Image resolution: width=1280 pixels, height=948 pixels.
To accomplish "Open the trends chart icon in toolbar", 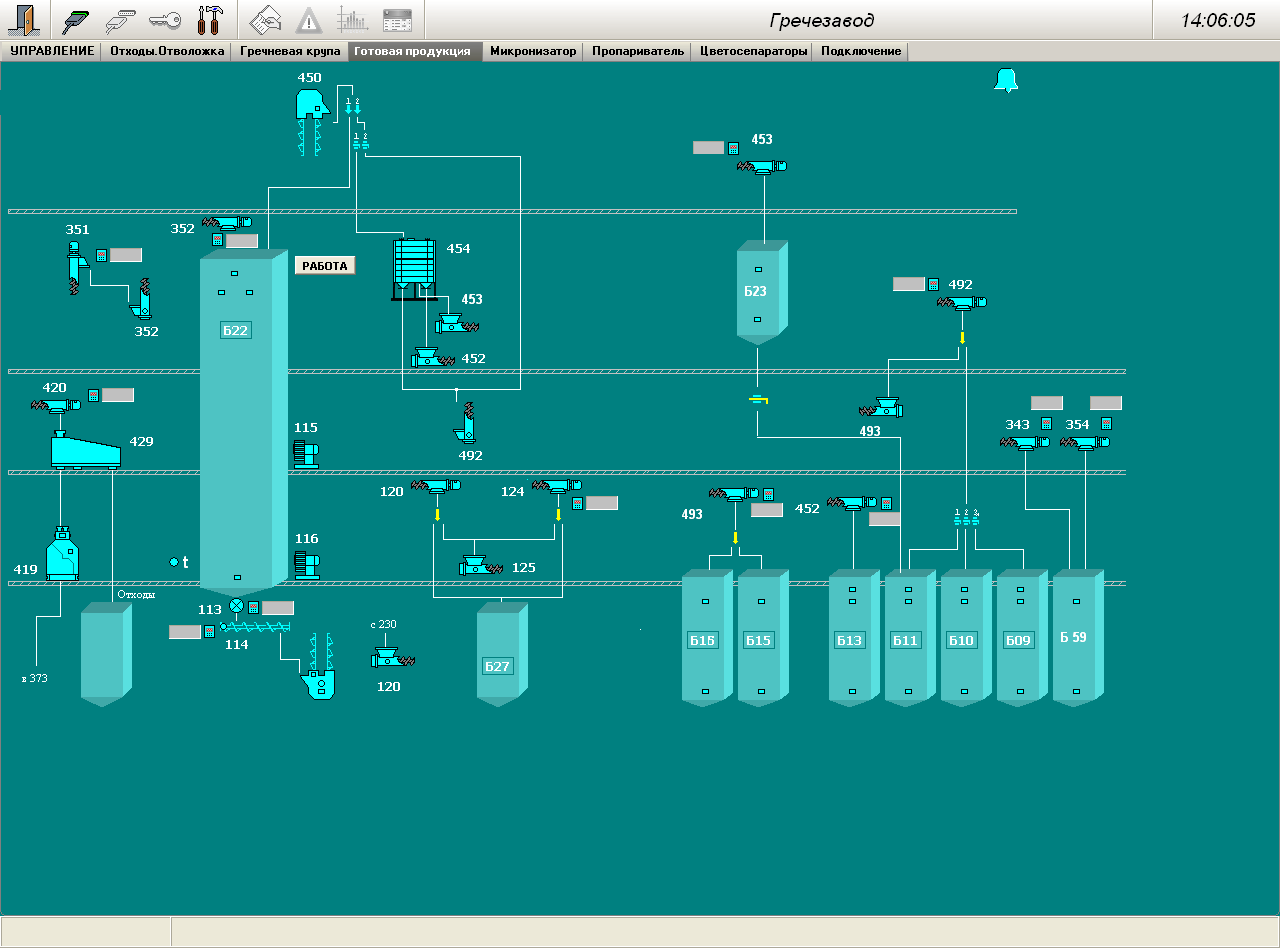I will pos(352,19).
